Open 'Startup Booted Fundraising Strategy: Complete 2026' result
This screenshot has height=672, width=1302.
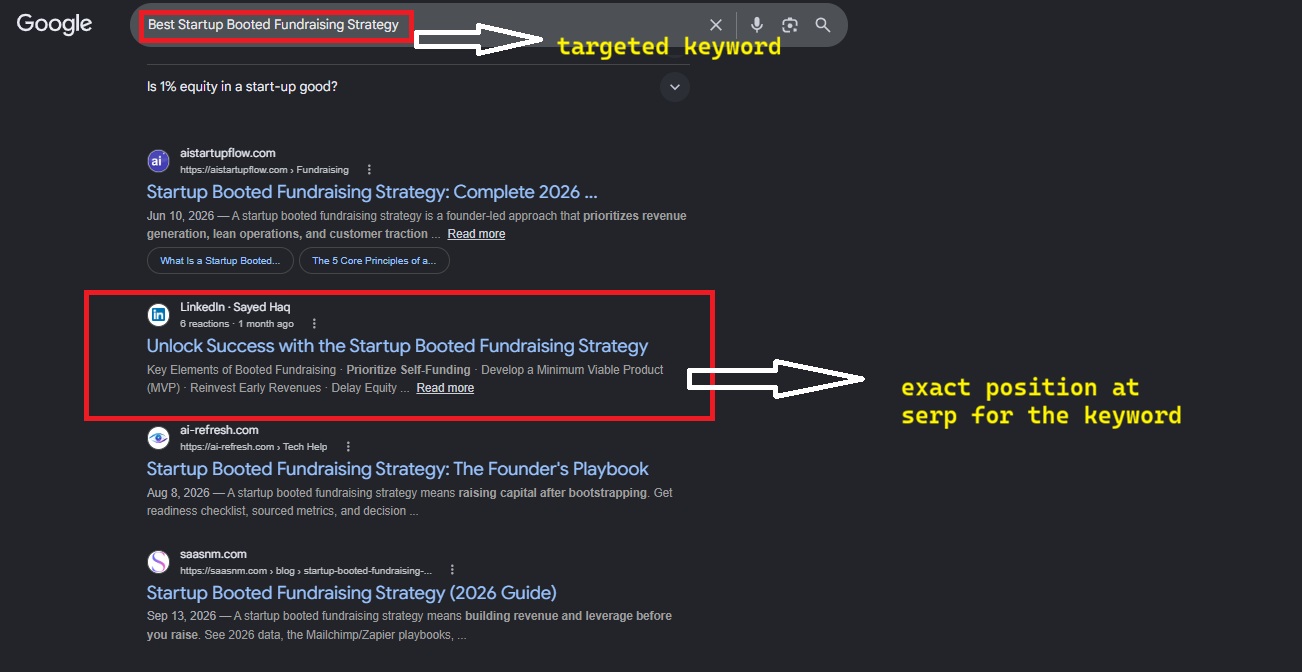click(372, 192)
